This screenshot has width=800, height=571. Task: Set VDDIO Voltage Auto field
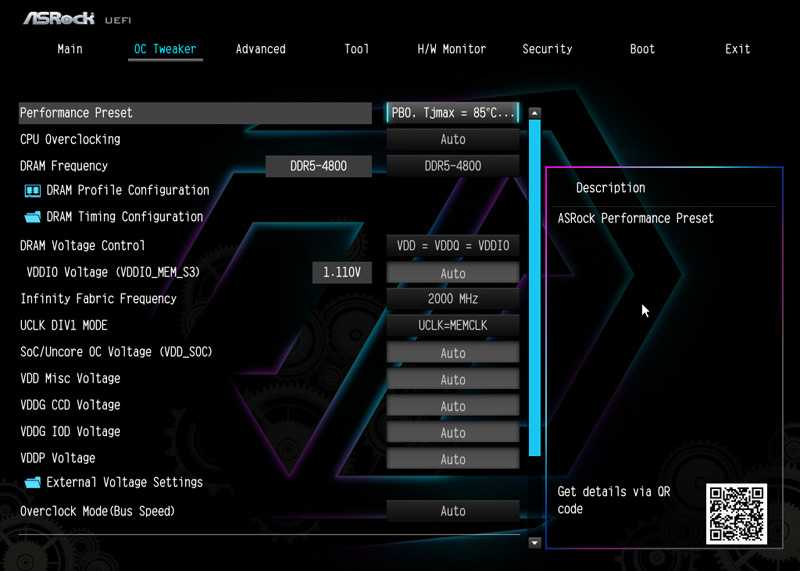(453, 273)
